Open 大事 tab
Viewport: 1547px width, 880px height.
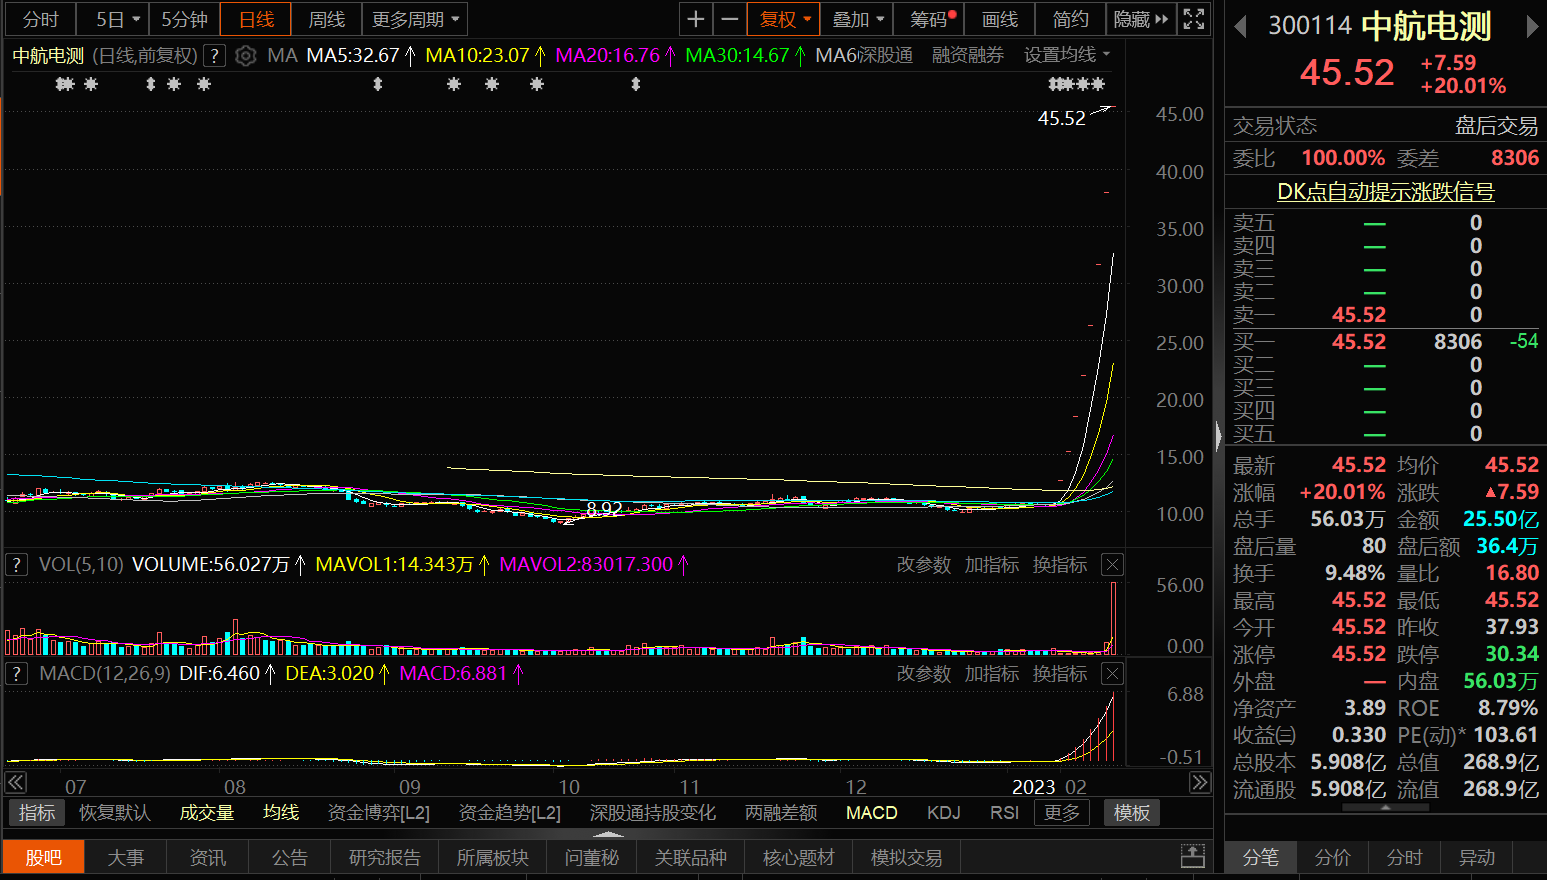tap(125, 857)
